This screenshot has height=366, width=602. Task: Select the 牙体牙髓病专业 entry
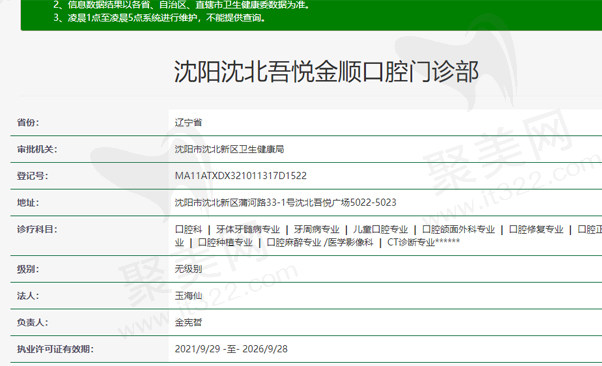[248, 229]
